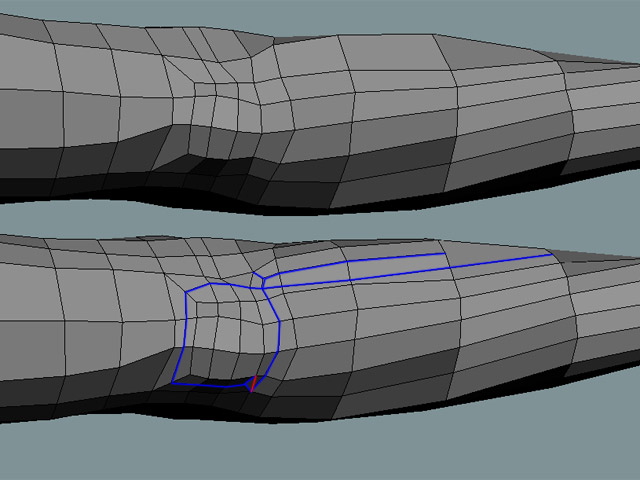Select the right side of the blue edge loop
The height and width of the screenshot is (480, 640).
click(277, 330)
